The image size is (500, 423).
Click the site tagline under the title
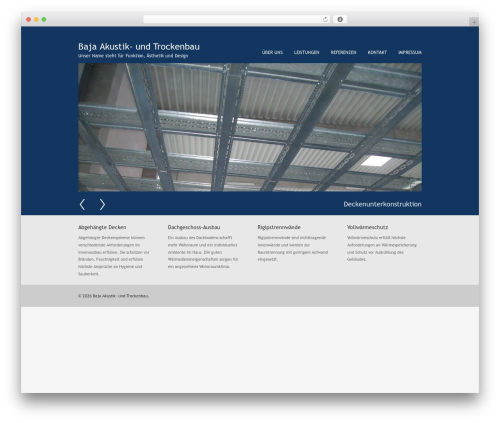click(x=133, y=56)
